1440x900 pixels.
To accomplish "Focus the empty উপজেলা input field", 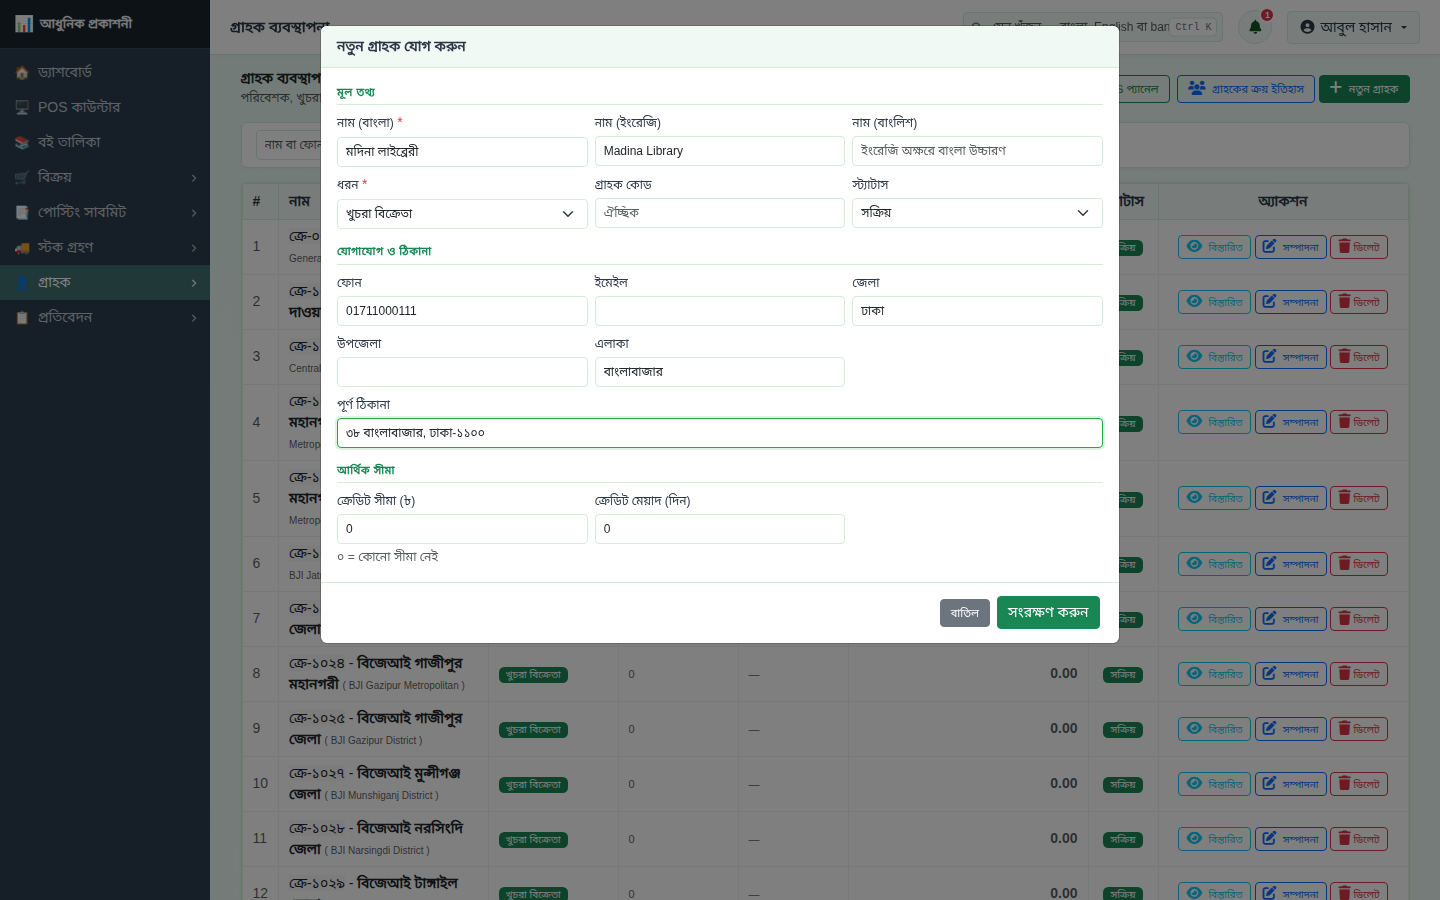I will pyautogui.click(x=462, y=372).
